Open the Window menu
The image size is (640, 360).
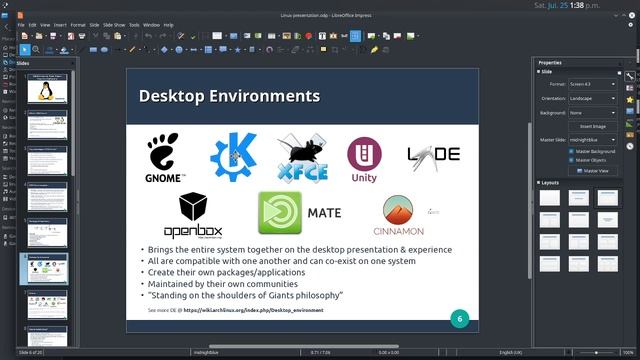point(151,25)
